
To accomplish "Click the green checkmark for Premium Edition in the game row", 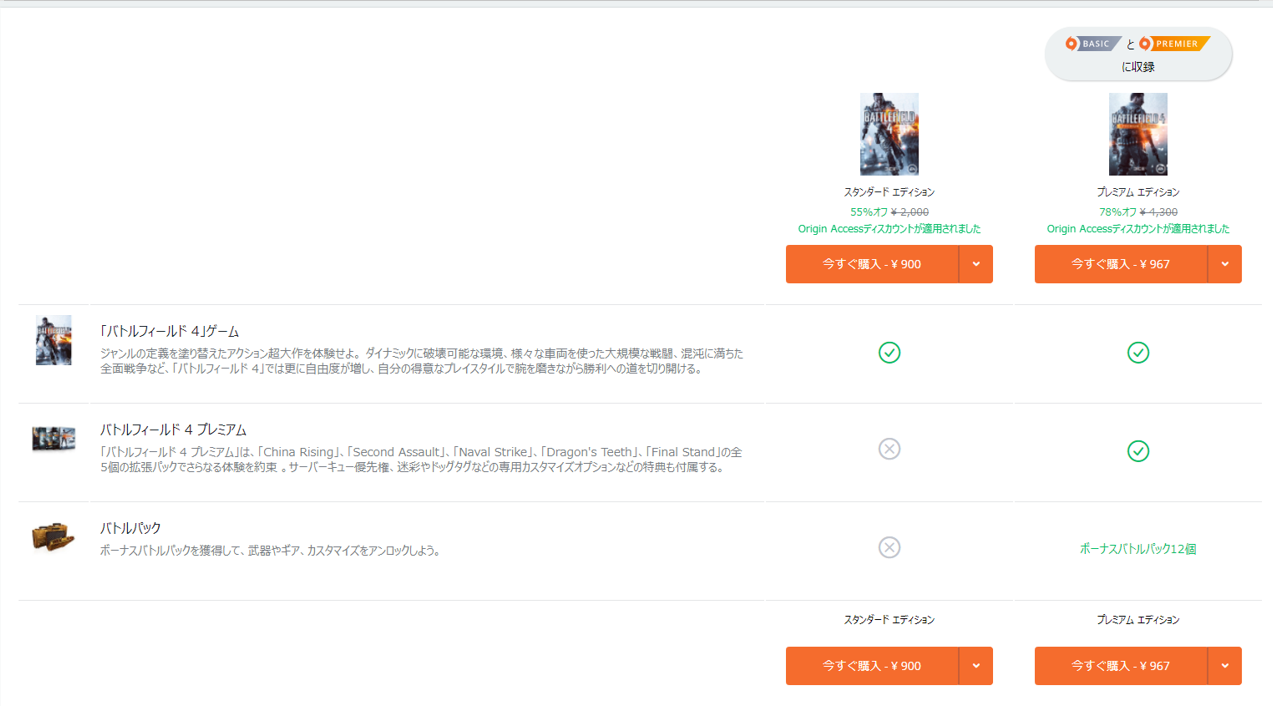I will coord(1138,352).
